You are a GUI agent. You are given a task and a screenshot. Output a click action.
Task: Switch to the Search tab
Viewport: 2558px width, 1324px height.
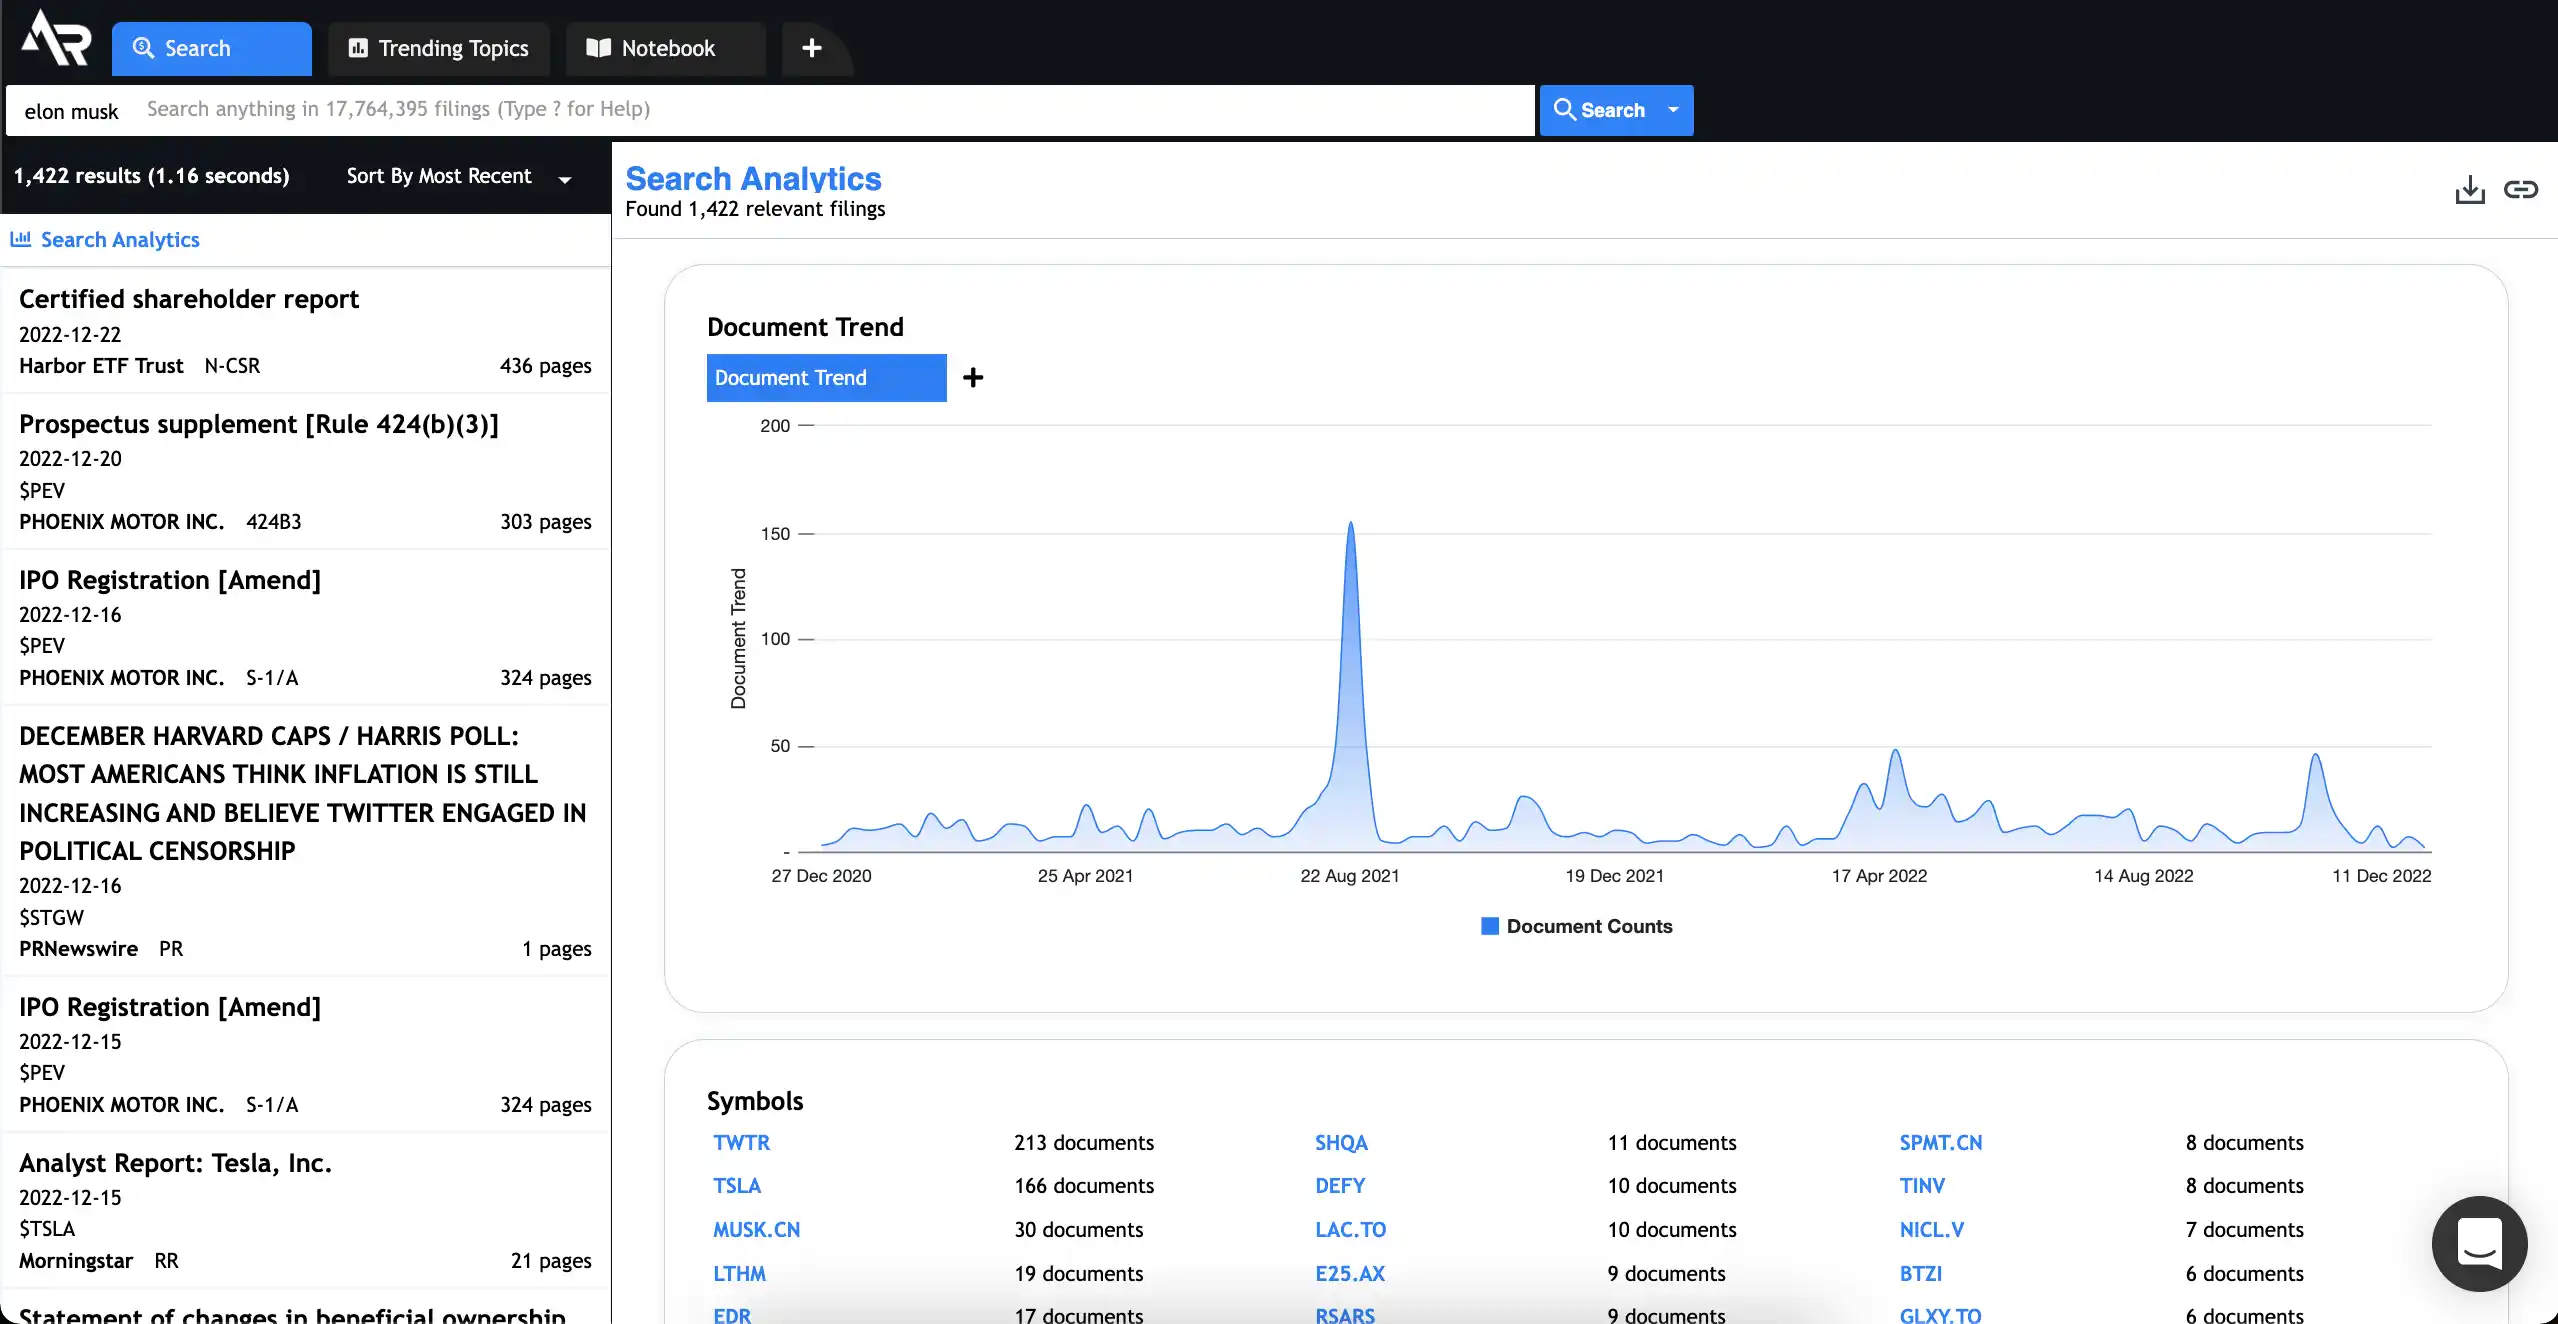[212, 48]
